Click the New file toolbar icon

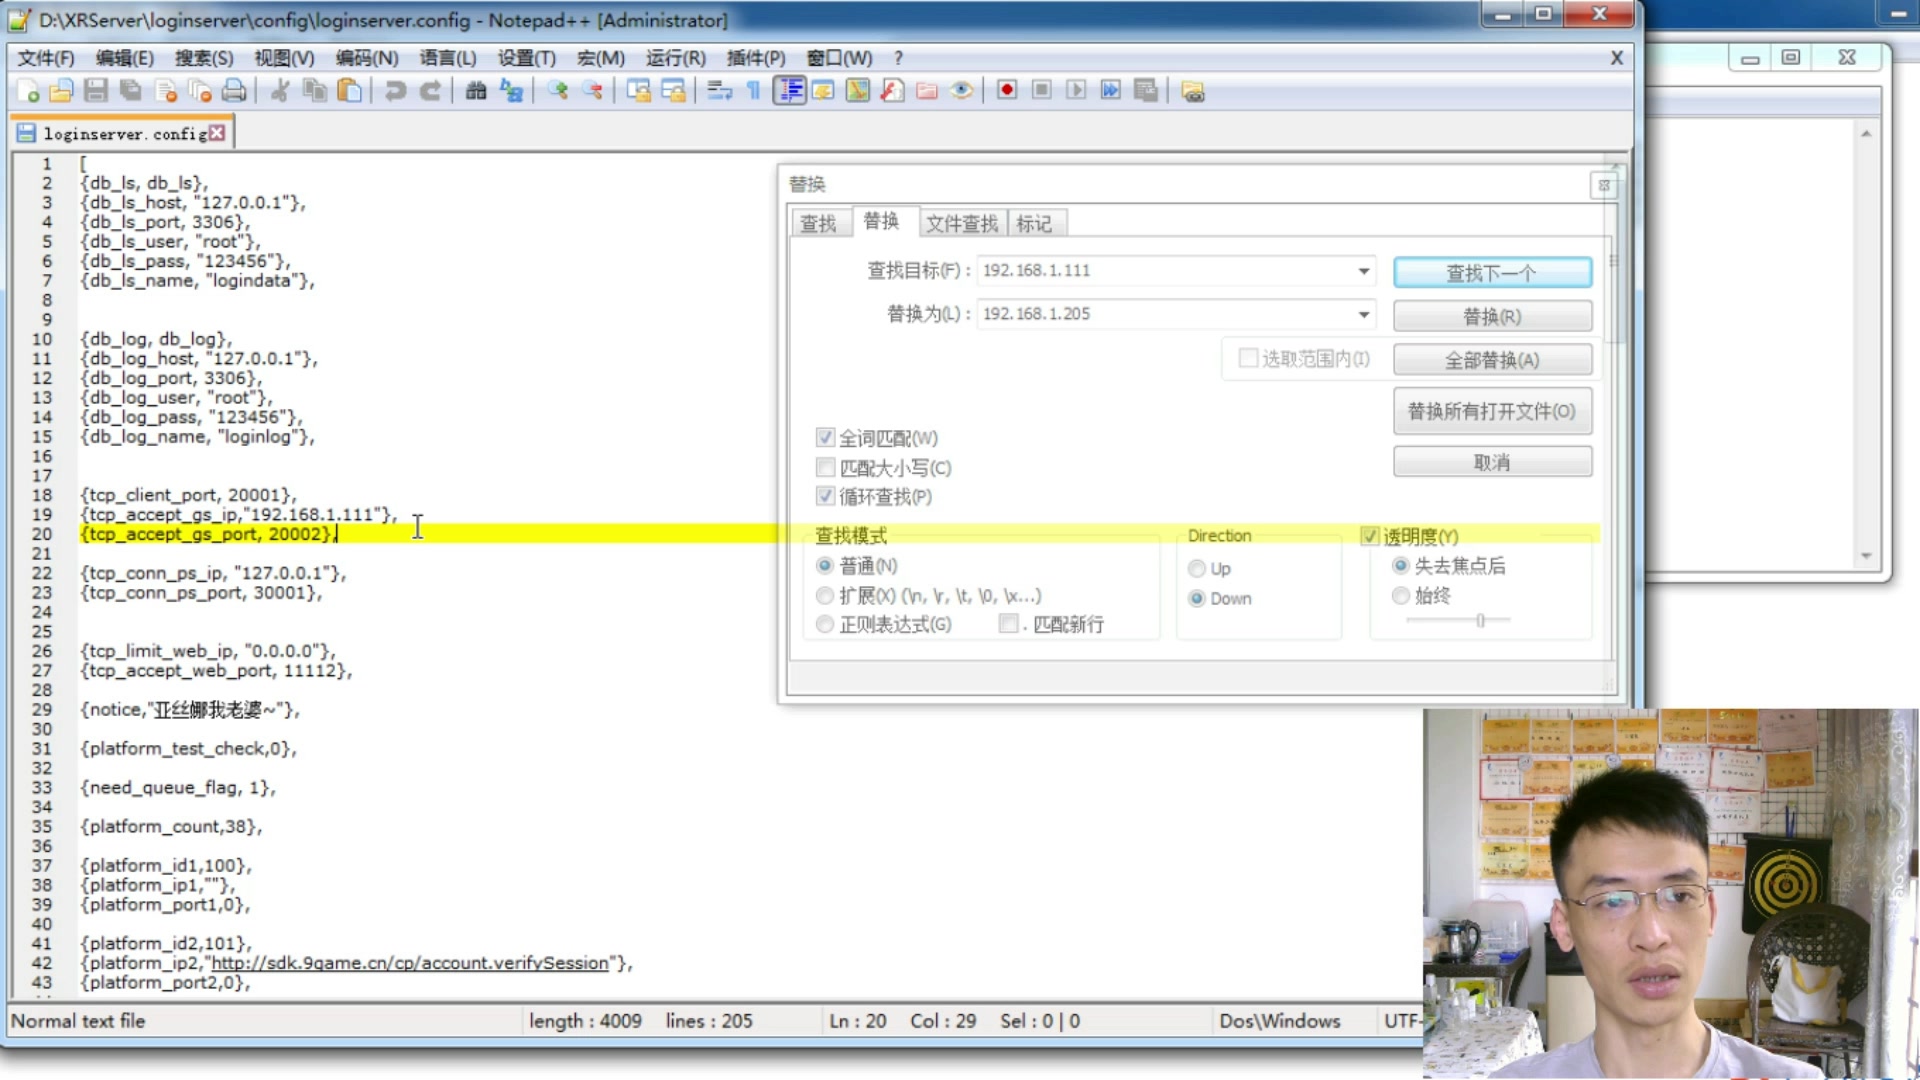point(28,91)
